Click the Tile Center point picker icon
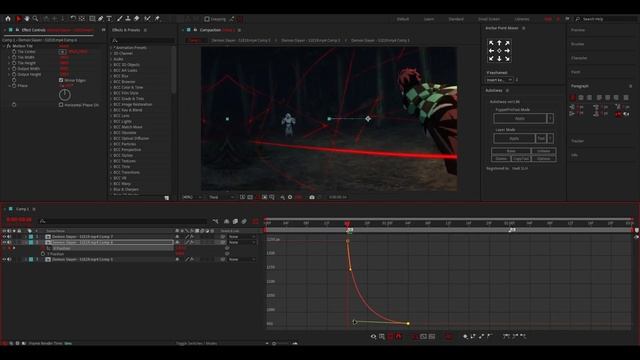Image resolution: width=640 pixels, height=360 pixels. tap(62, 52)
